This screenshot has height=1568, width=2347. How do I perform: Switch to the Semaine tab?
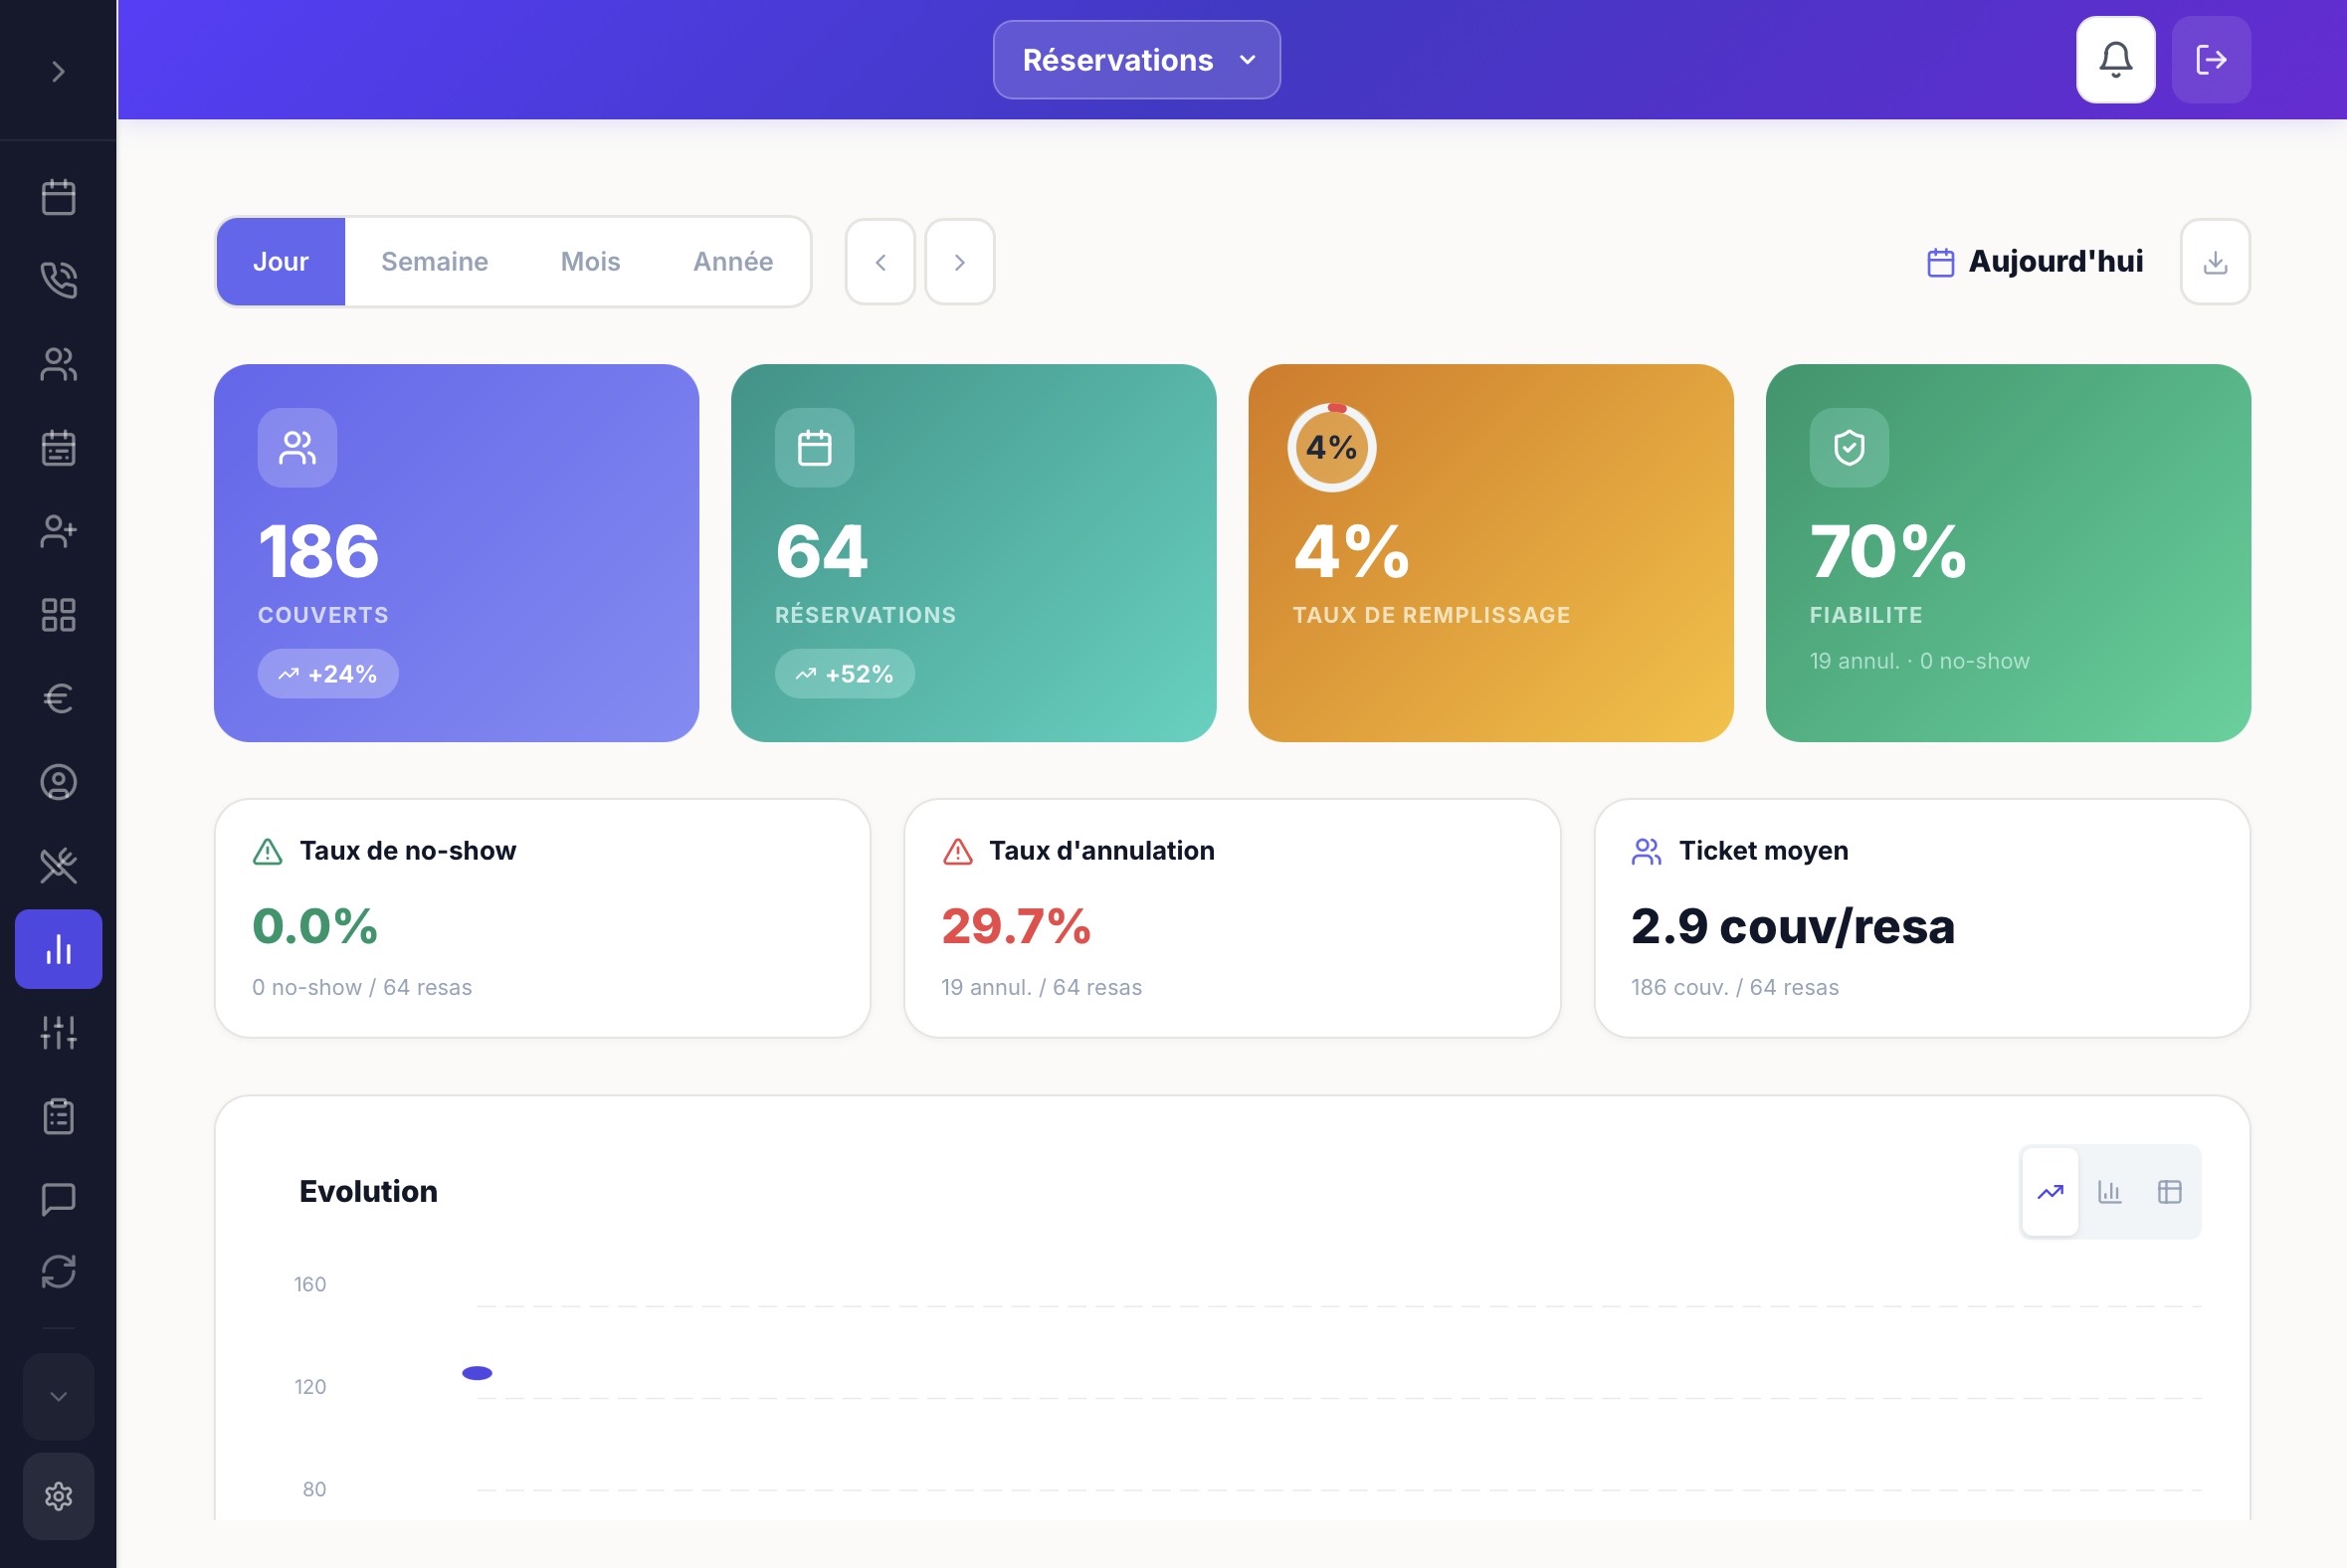click(x=434, y=262)
